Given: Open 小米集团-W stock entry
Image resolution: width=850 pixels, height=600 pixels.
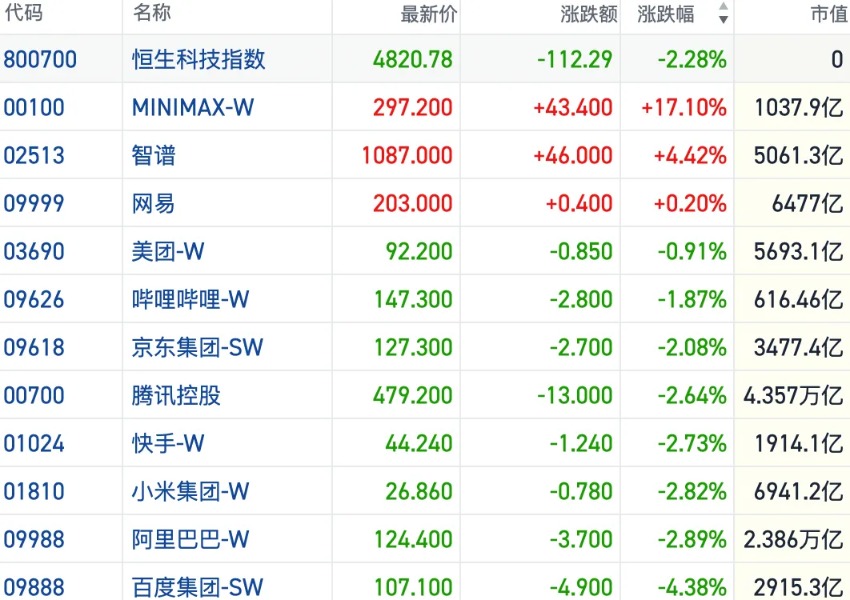Looking at the screenshot, I should tap(425, 491).
